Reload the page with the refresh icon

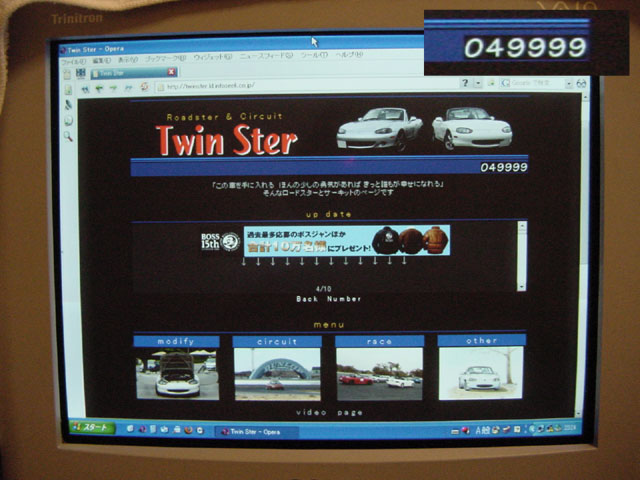point(144,87)
